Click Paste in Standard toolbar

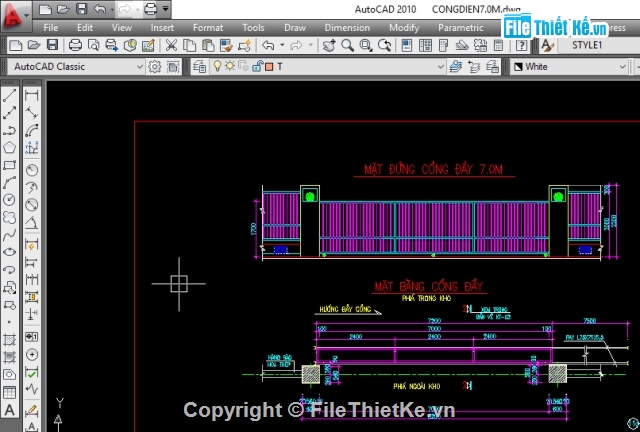click(x=208, y=45)
